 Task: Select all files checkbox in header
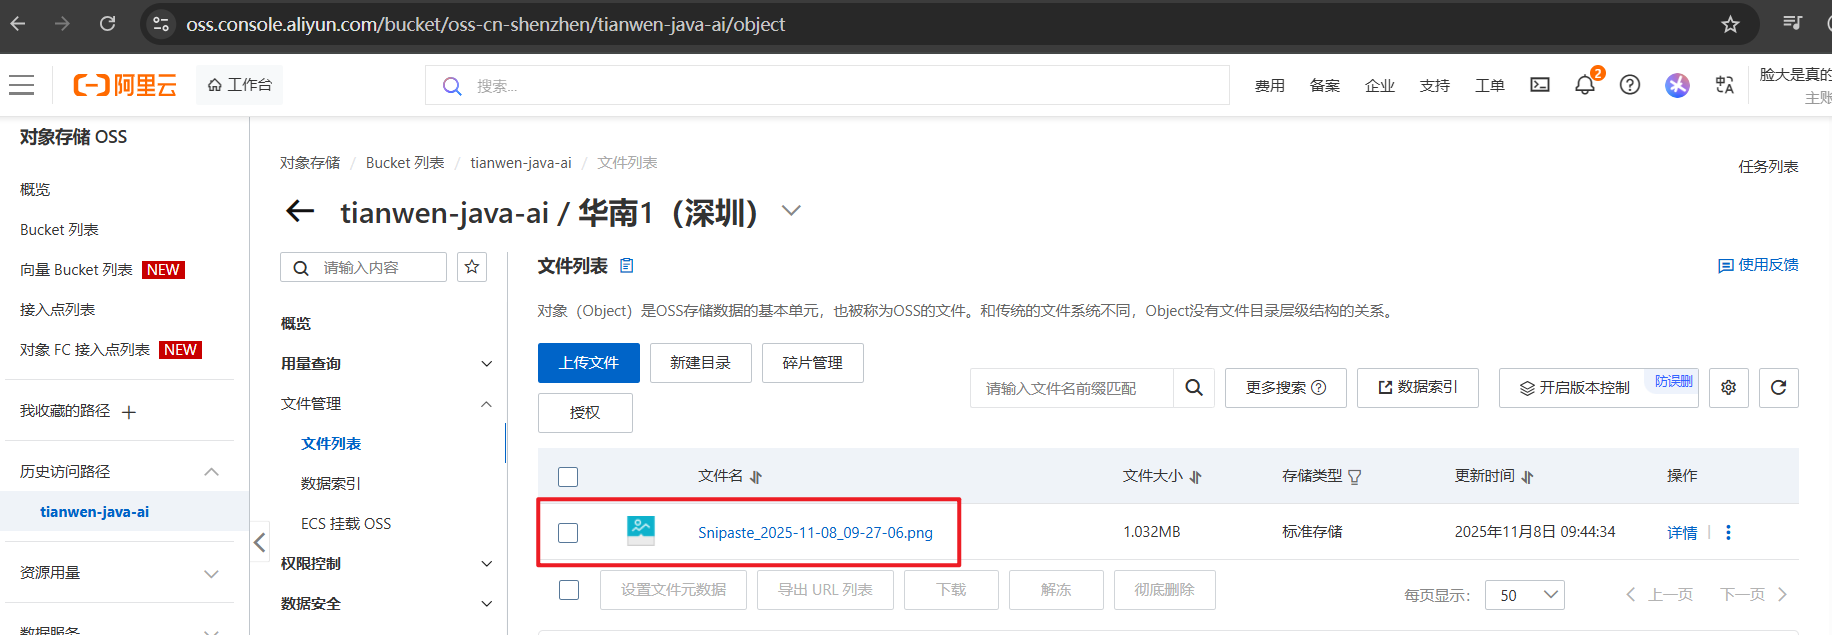tap(568, 477)
